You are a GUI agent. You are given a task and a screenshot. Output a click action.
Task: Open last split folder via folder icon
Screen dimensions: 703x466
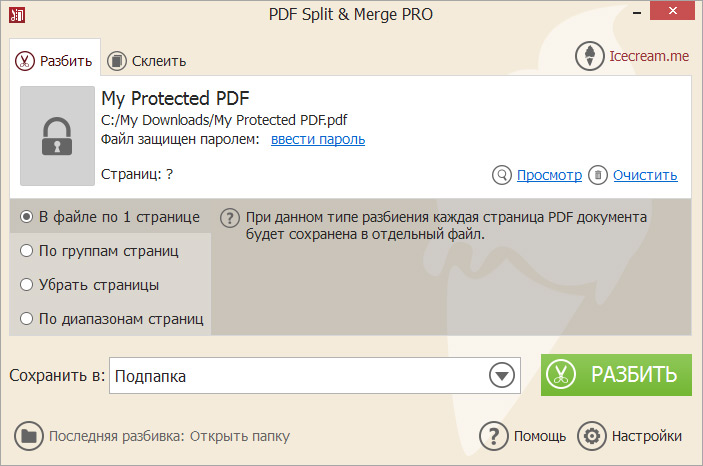coord(29,436)
